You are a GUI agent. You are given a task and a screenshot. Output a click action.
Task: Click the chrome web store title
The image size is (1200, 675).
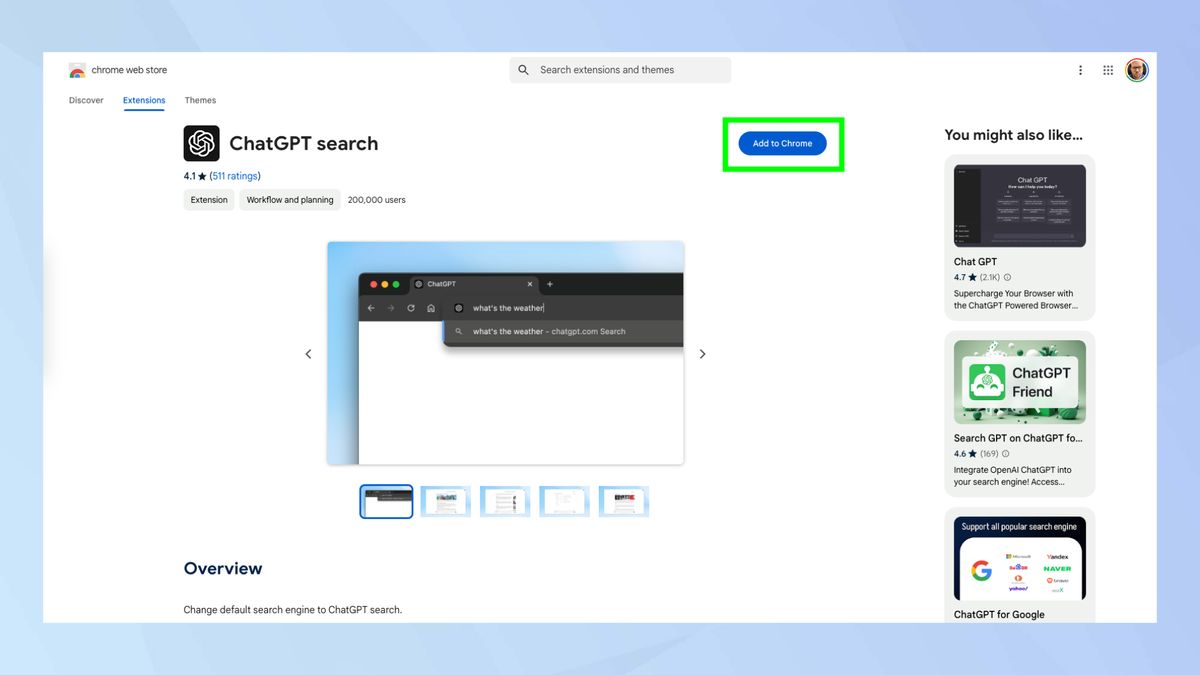(x=129, y=70)
